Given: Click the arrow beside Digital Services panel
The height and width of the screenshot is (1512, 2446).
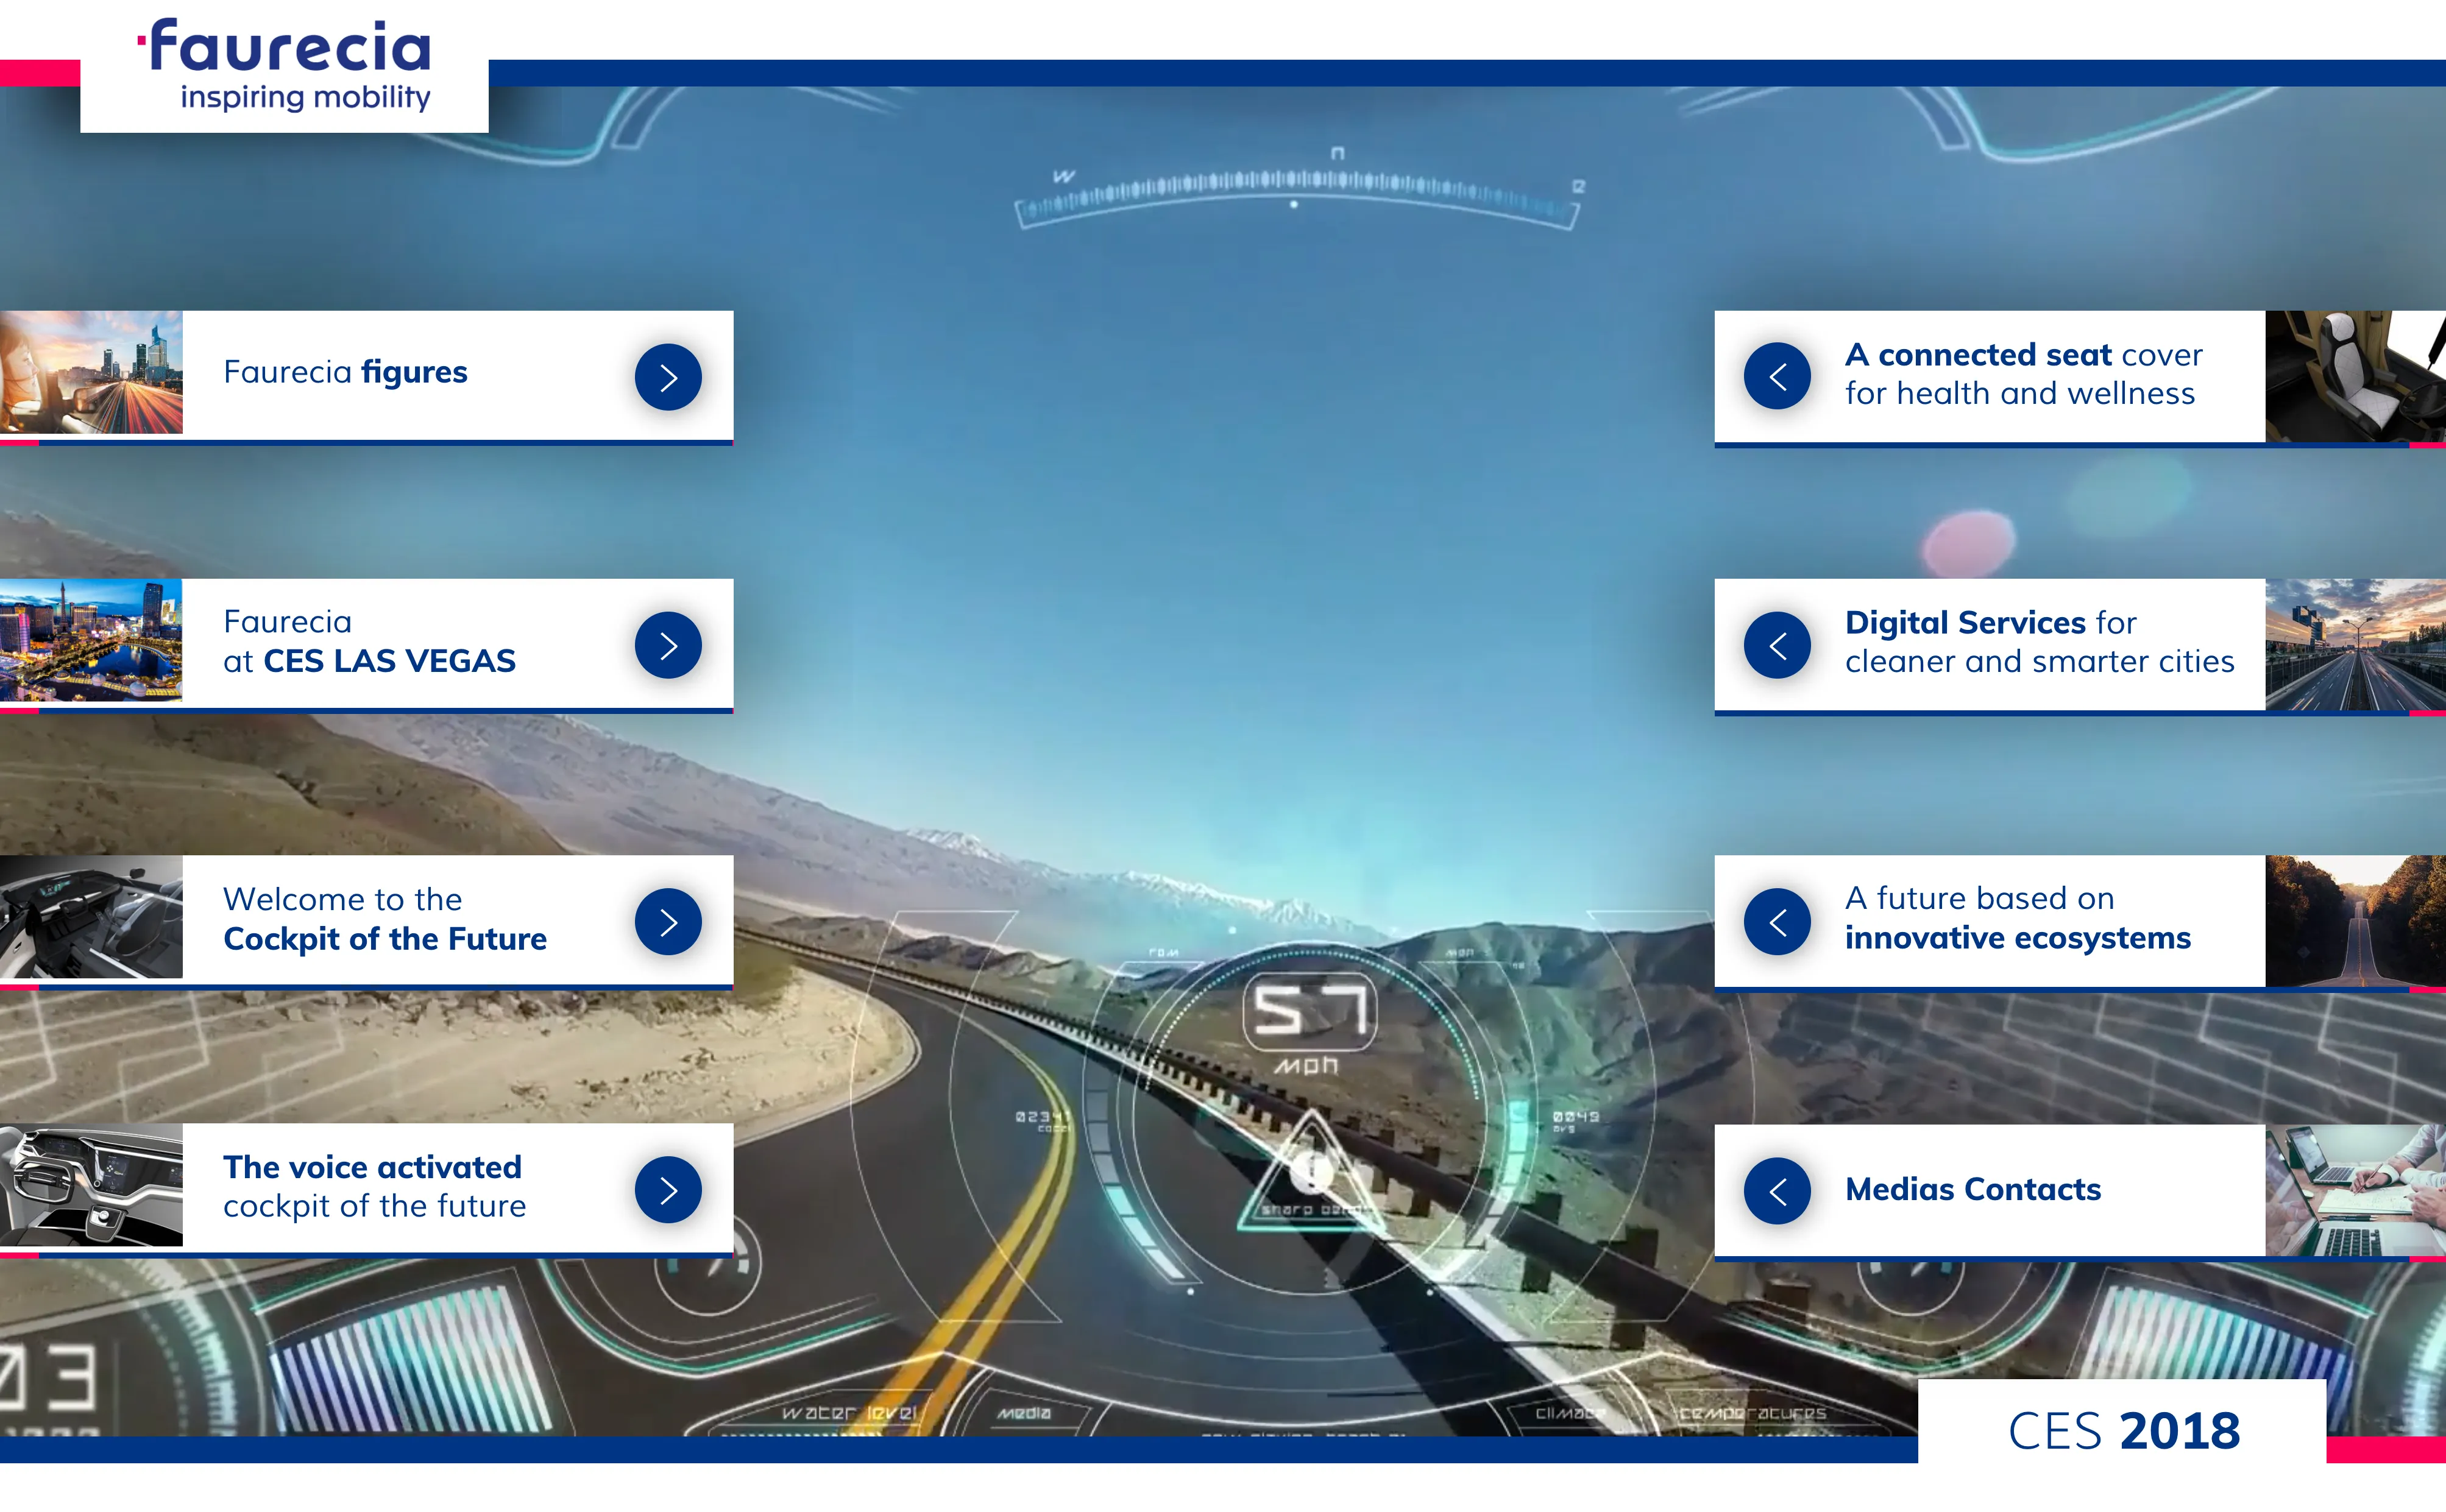Looking at the screenshot, I should click(x=1779, y=645).
